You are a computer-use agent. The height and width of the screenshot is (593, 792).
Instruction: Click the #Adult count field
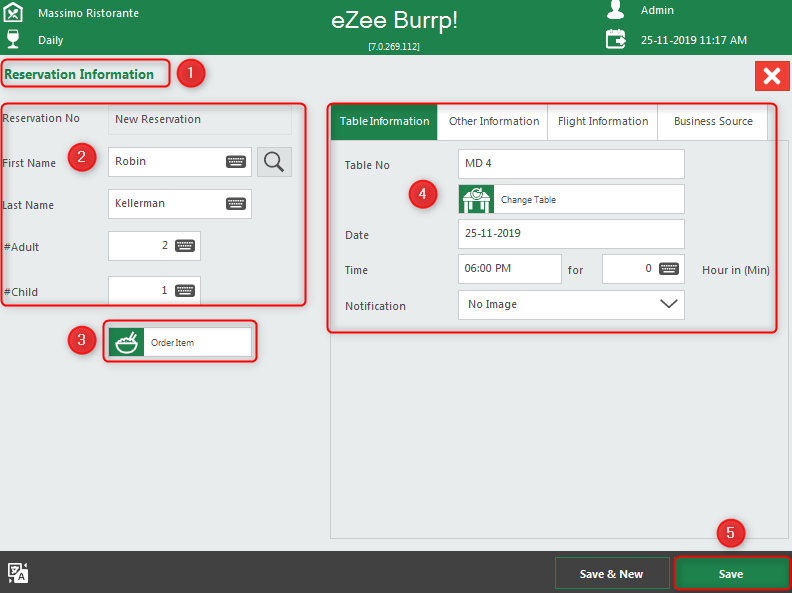point(155,246)
